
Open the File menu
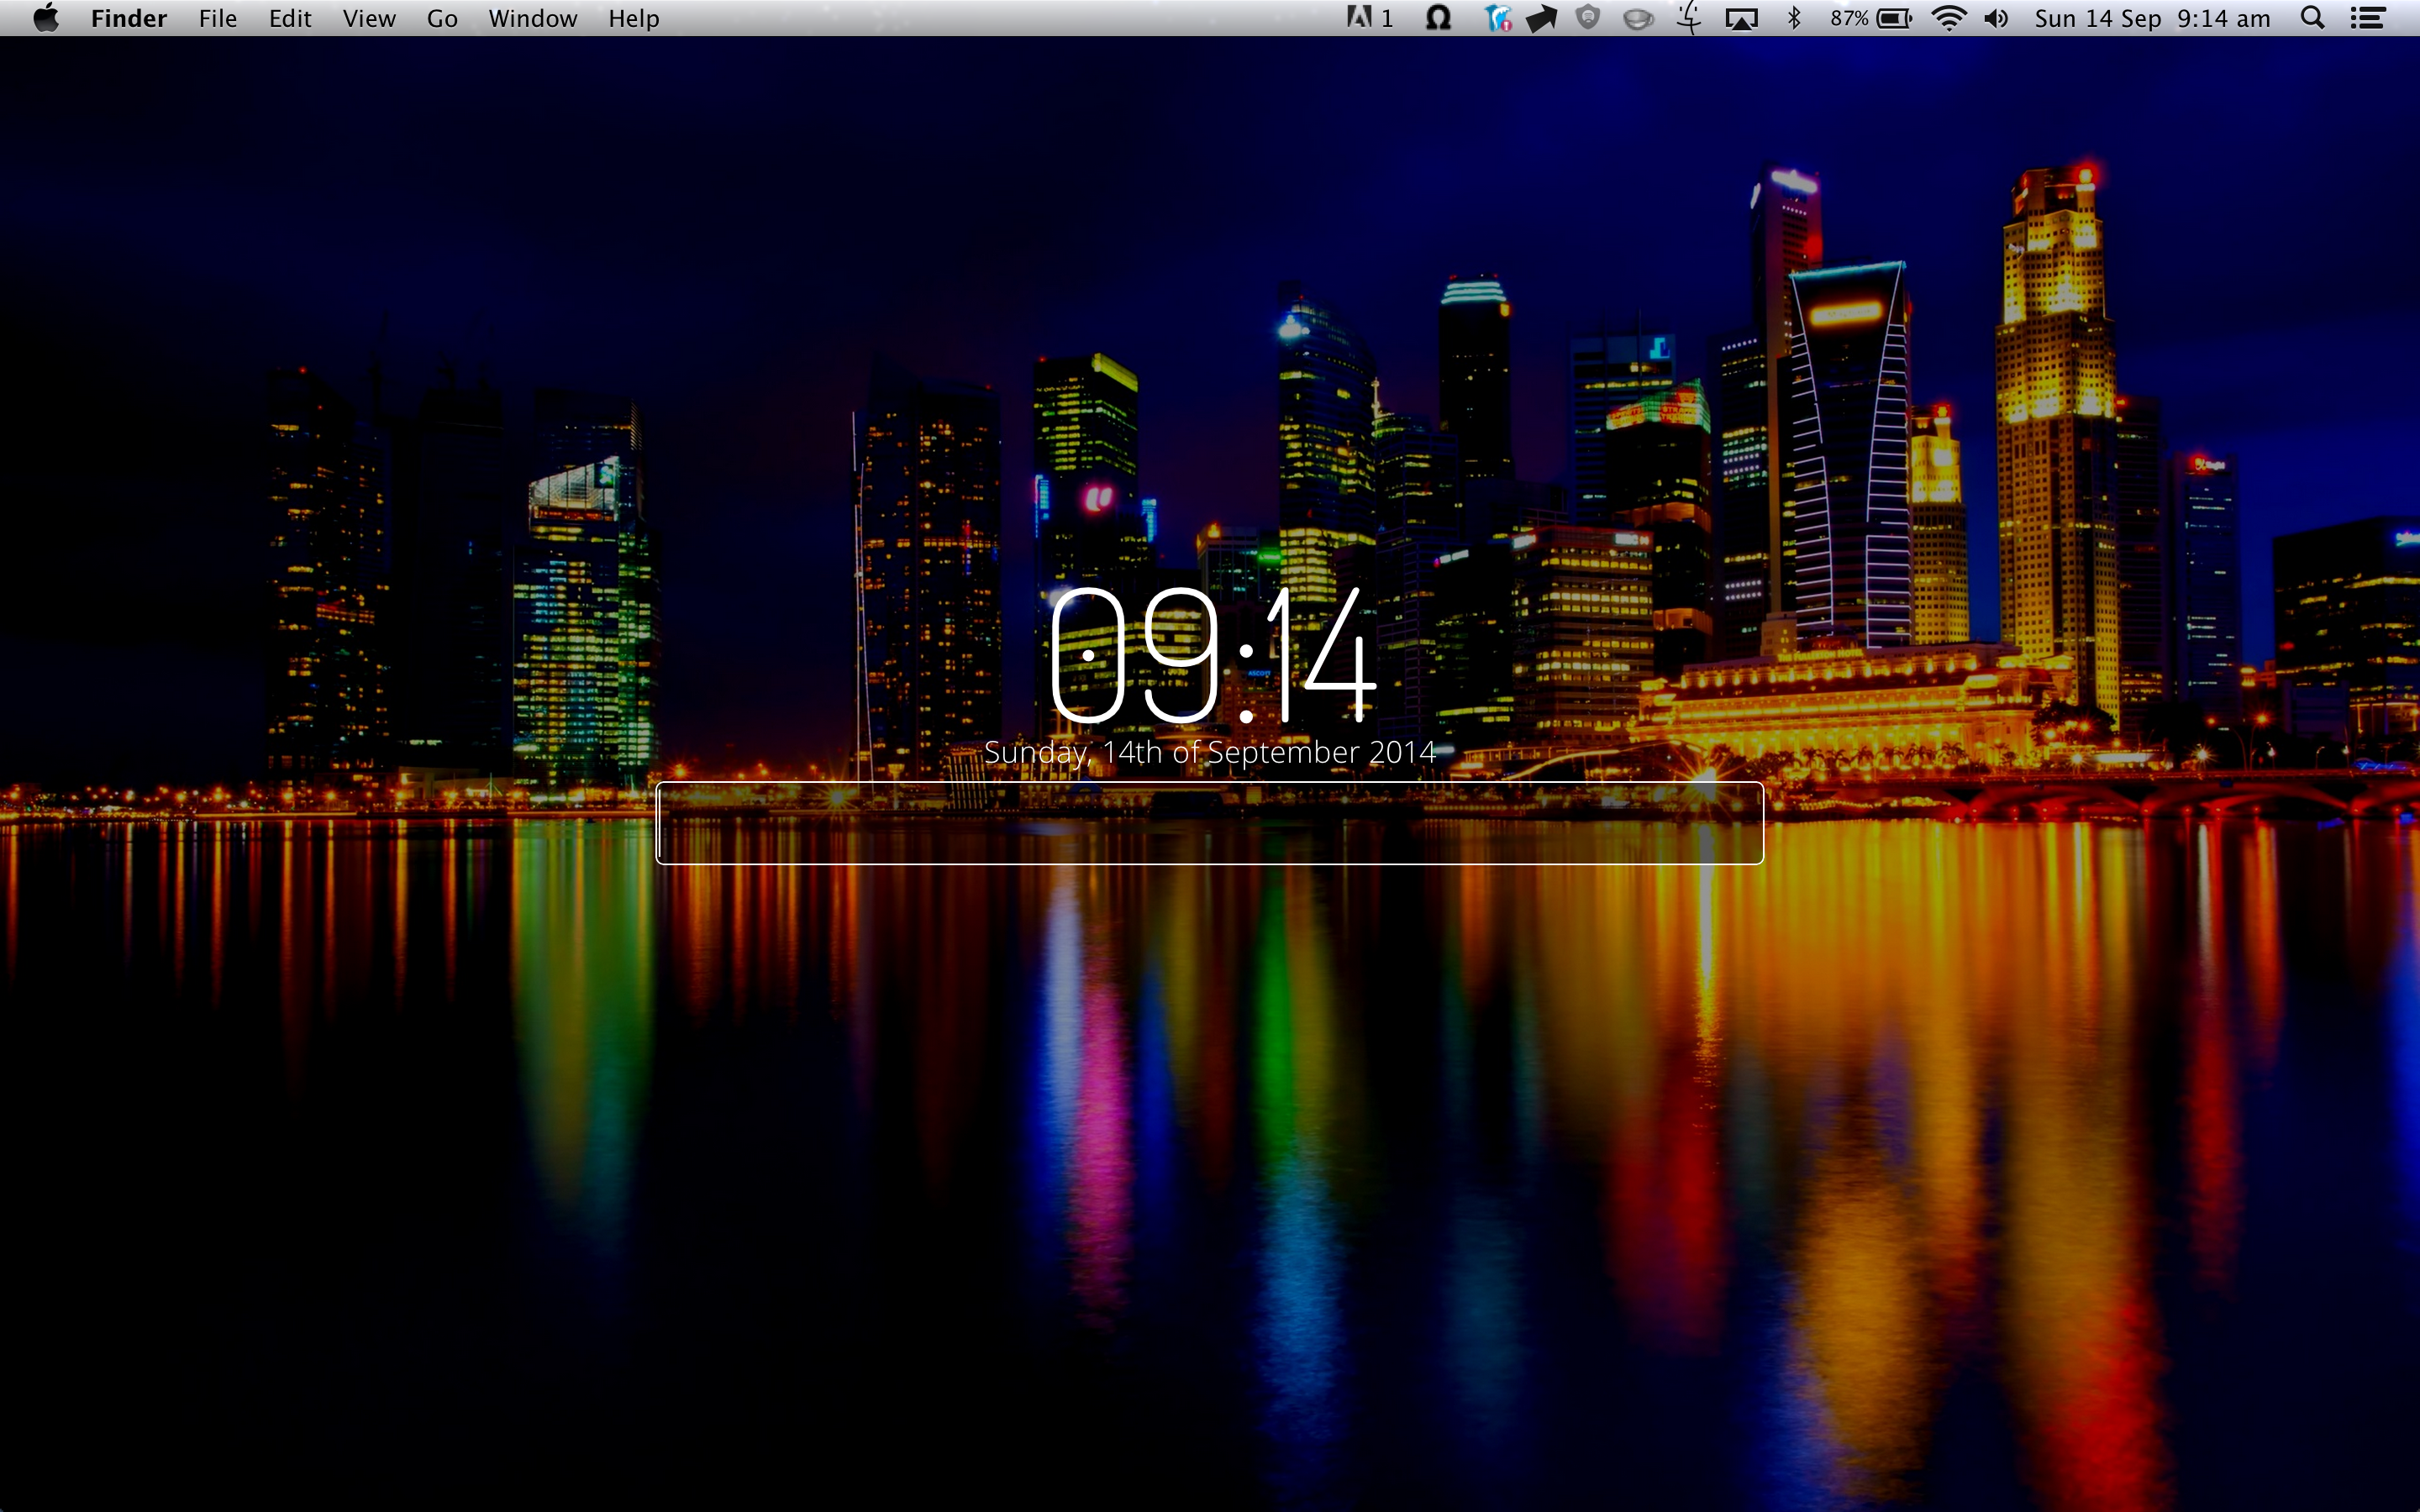[217, 18]
